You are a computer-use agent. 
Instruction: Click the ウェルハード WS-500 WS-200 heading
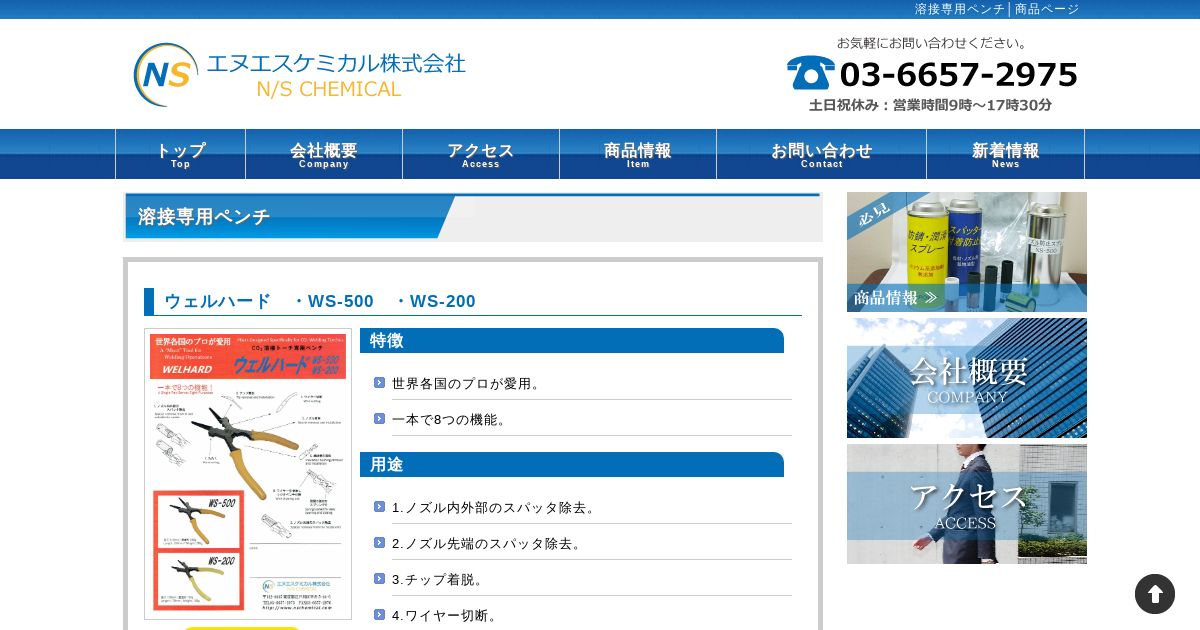[x=320, y=301]
